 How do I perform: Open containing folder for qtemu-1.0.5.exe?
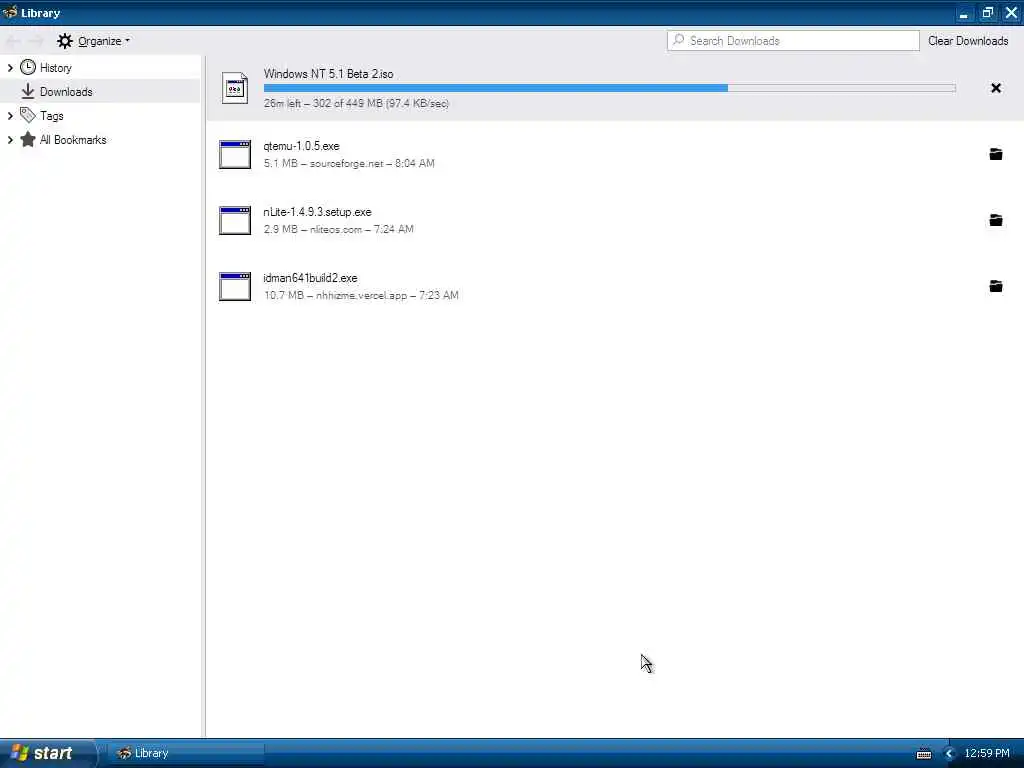995,154
